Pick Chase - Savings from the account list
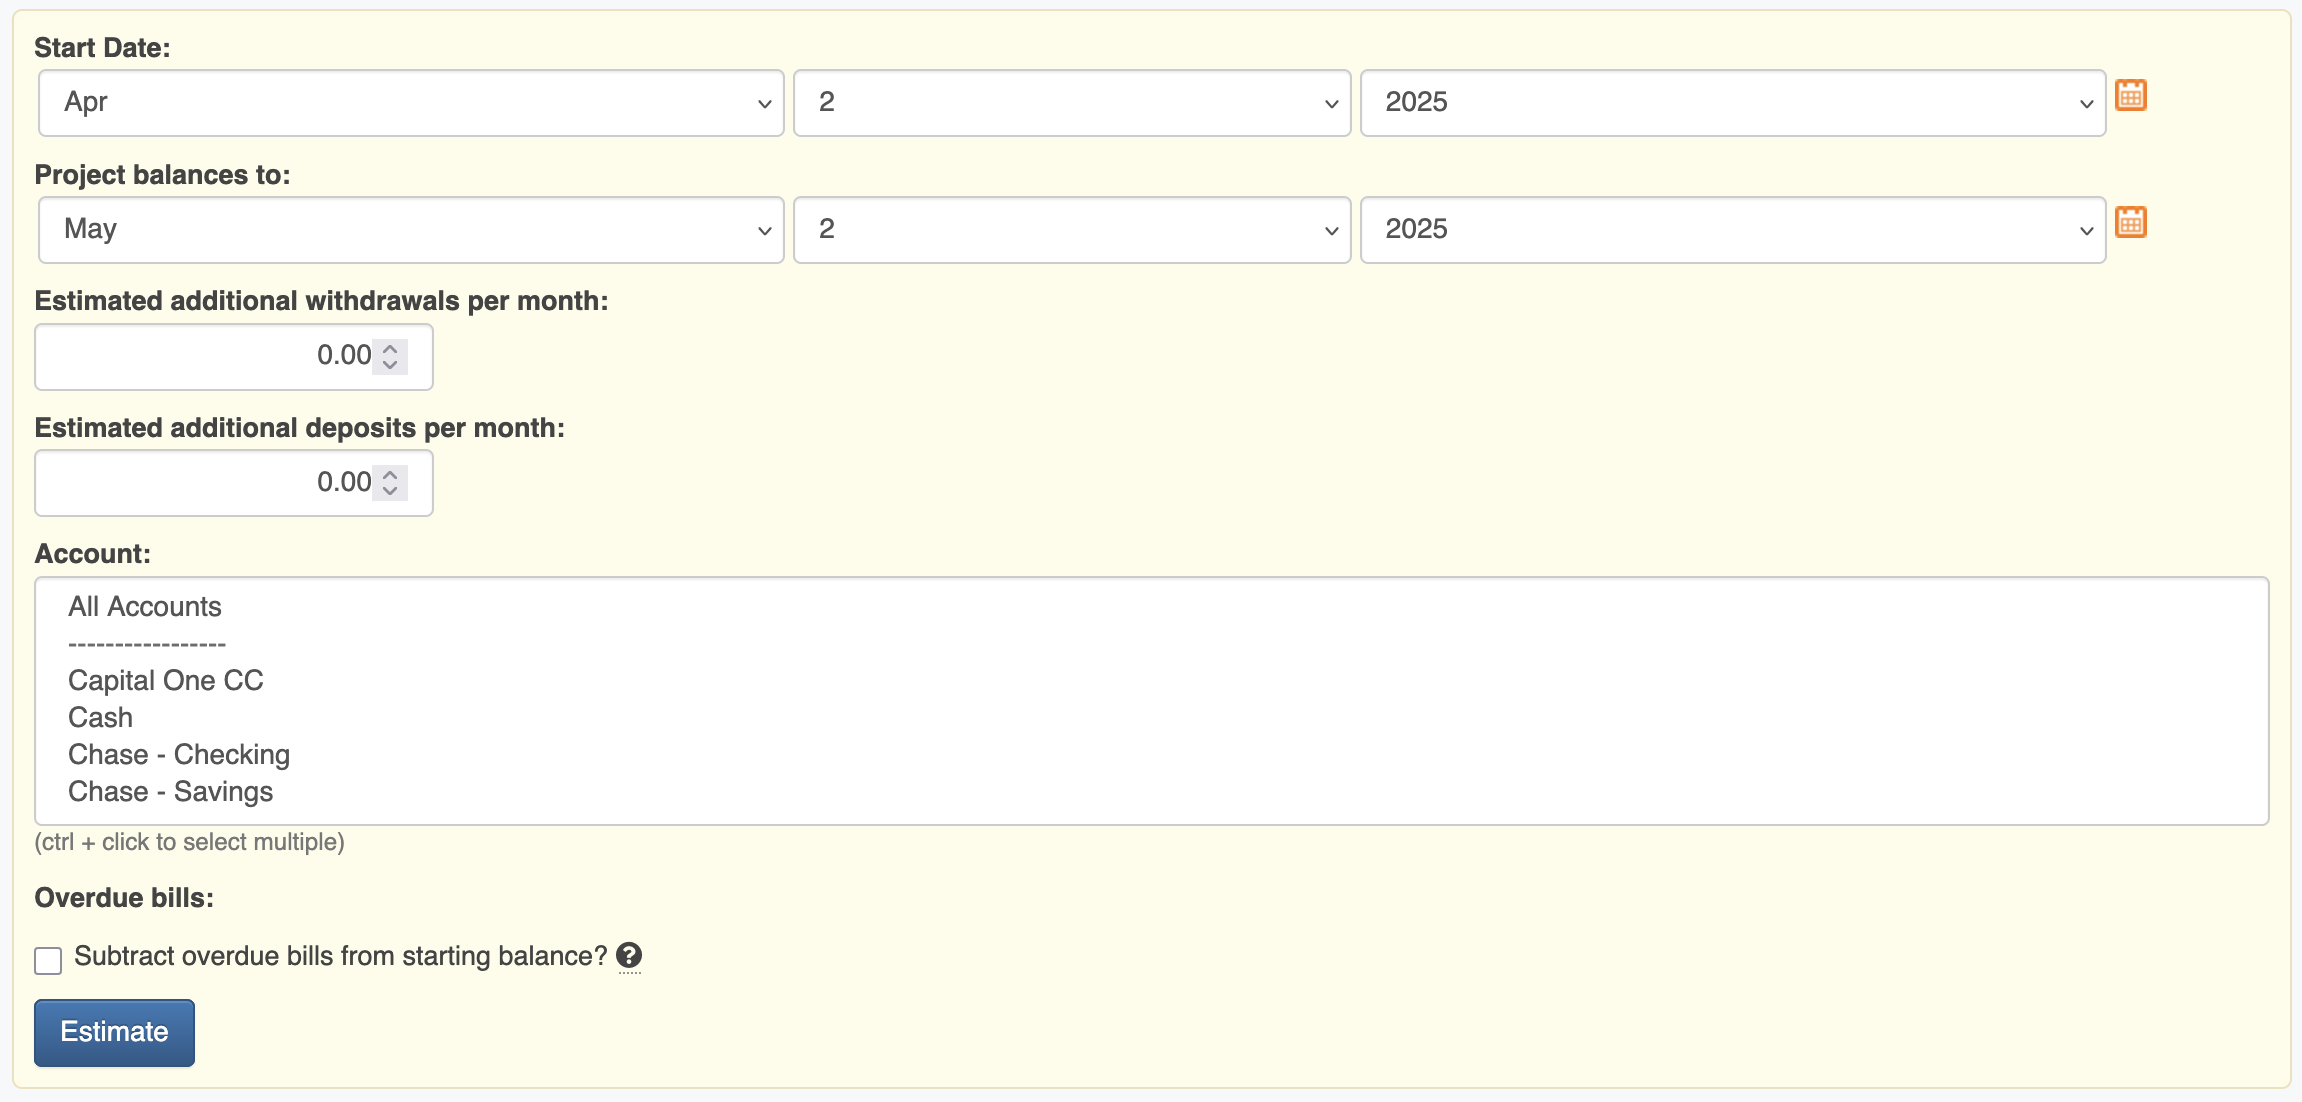The width and height of the screenshot is (2302, 1102). 171,792
